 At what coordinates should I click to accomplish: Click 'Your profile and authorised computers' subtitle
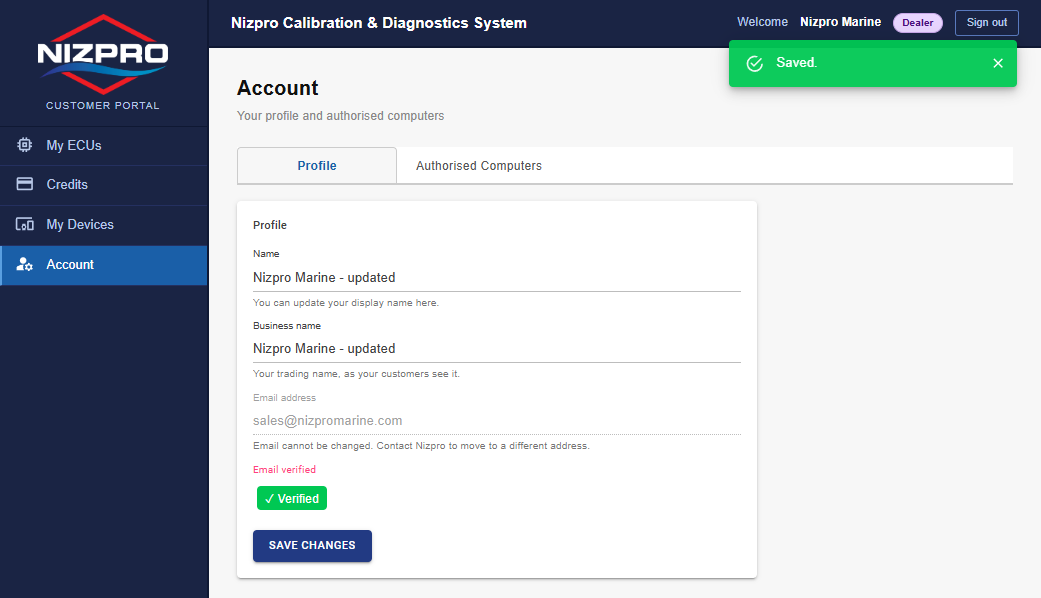(x=341, y=115)
